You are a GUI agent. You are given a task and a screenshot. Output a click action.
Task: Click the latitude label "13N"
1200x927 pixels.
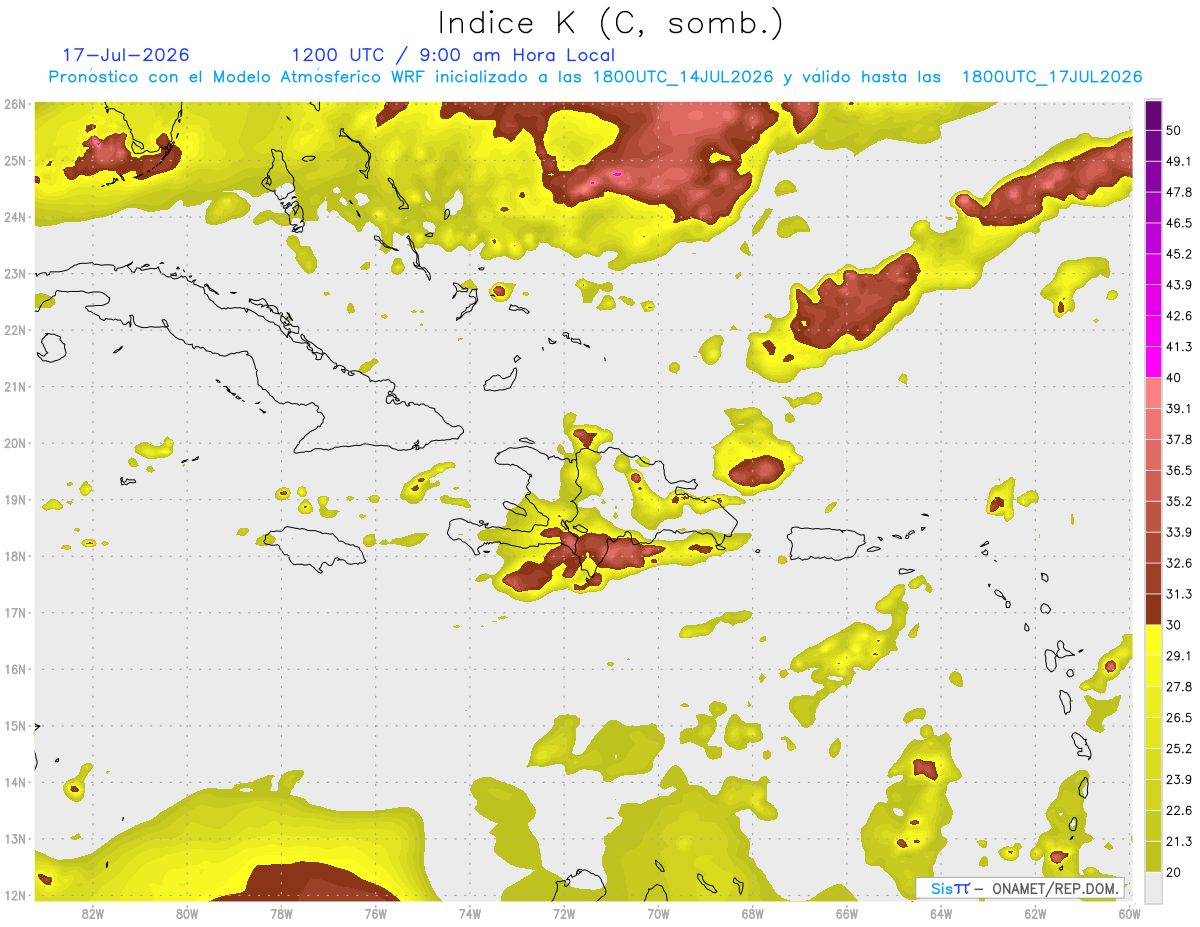pos(14,839)
